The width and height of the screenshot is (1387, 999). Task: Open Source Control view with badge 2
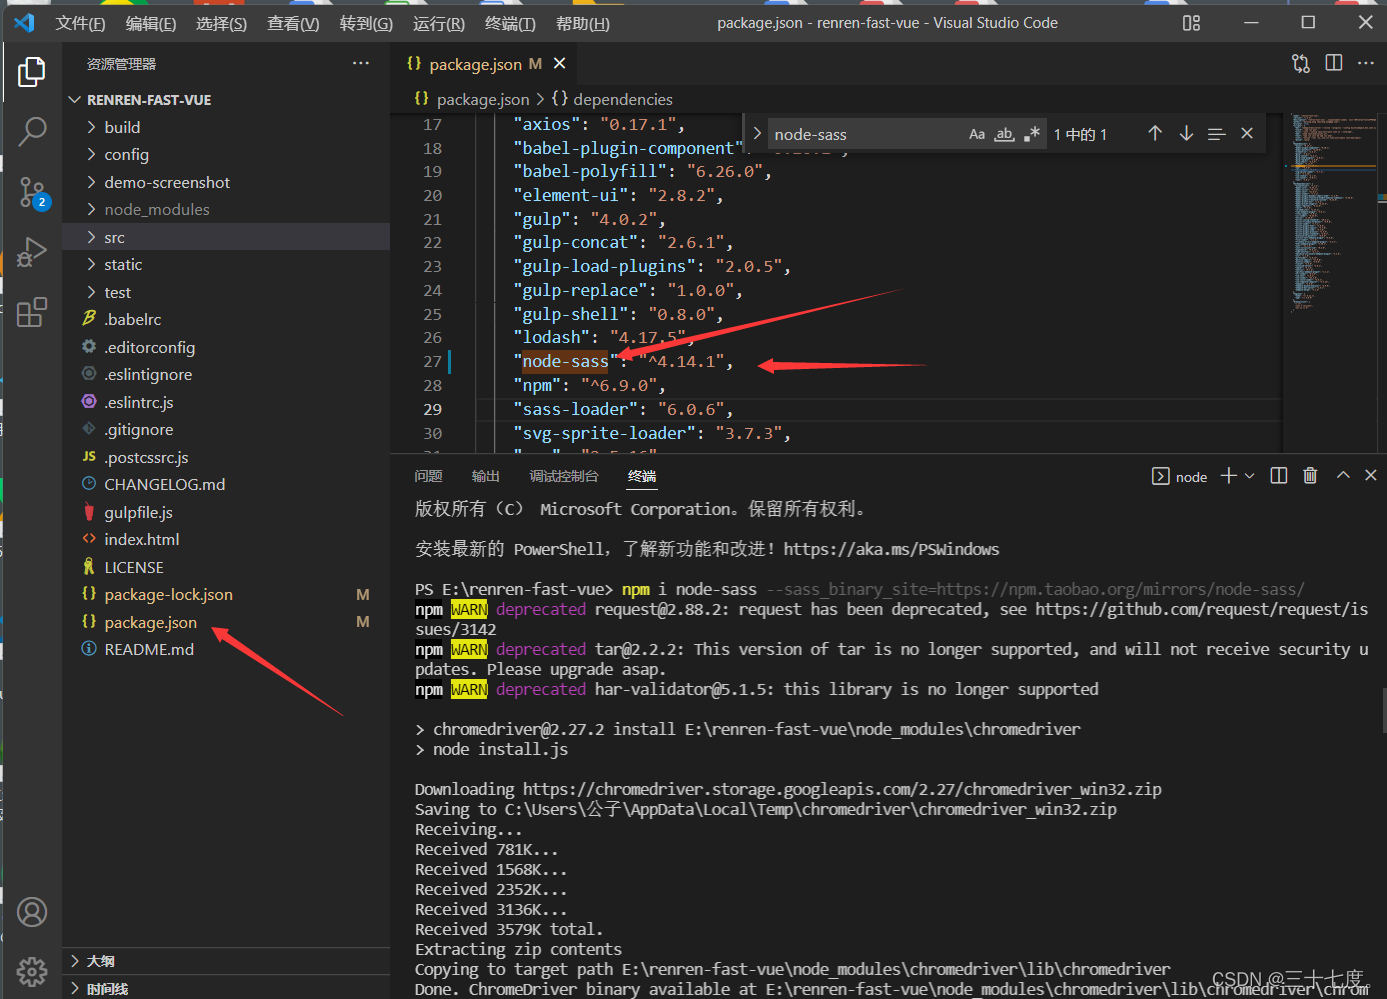[x=32, y=192]
